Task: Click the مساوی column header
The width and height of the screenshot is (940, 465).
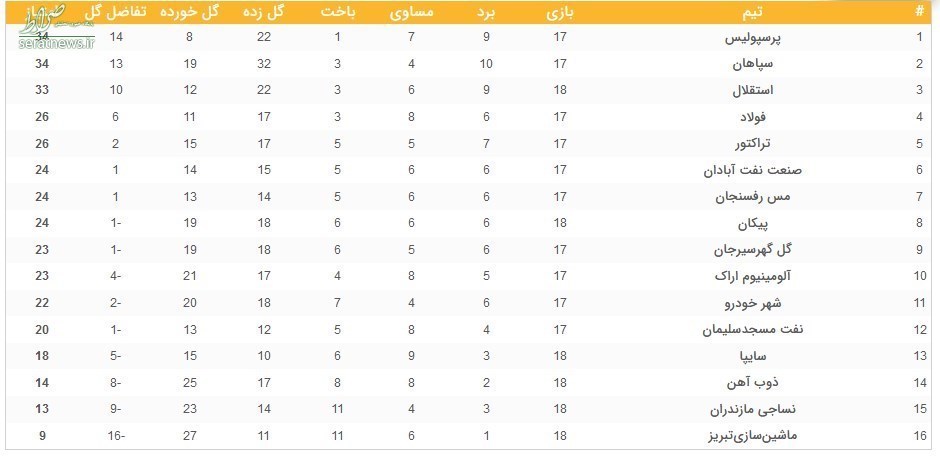Action: click(x=412, y=12)
